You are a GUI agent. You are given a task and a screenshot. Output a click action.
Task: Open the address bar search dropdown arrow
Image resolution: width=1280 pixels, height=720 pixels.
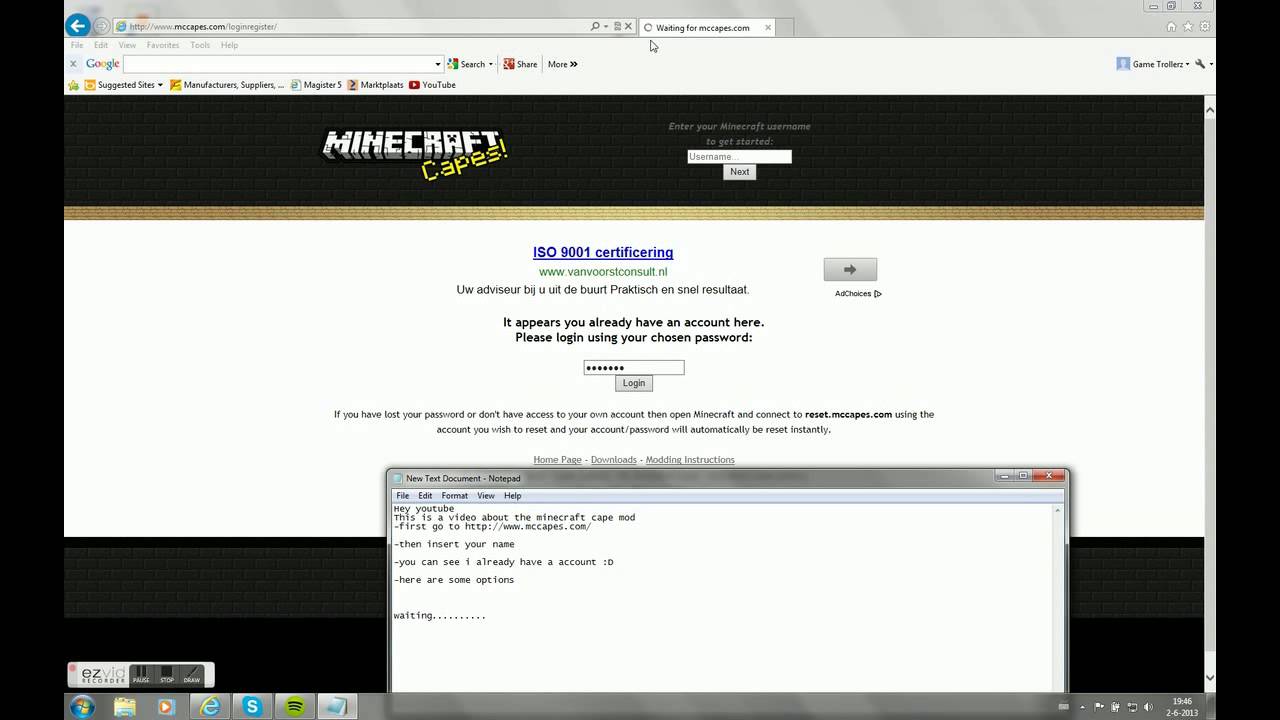point(606,26)
